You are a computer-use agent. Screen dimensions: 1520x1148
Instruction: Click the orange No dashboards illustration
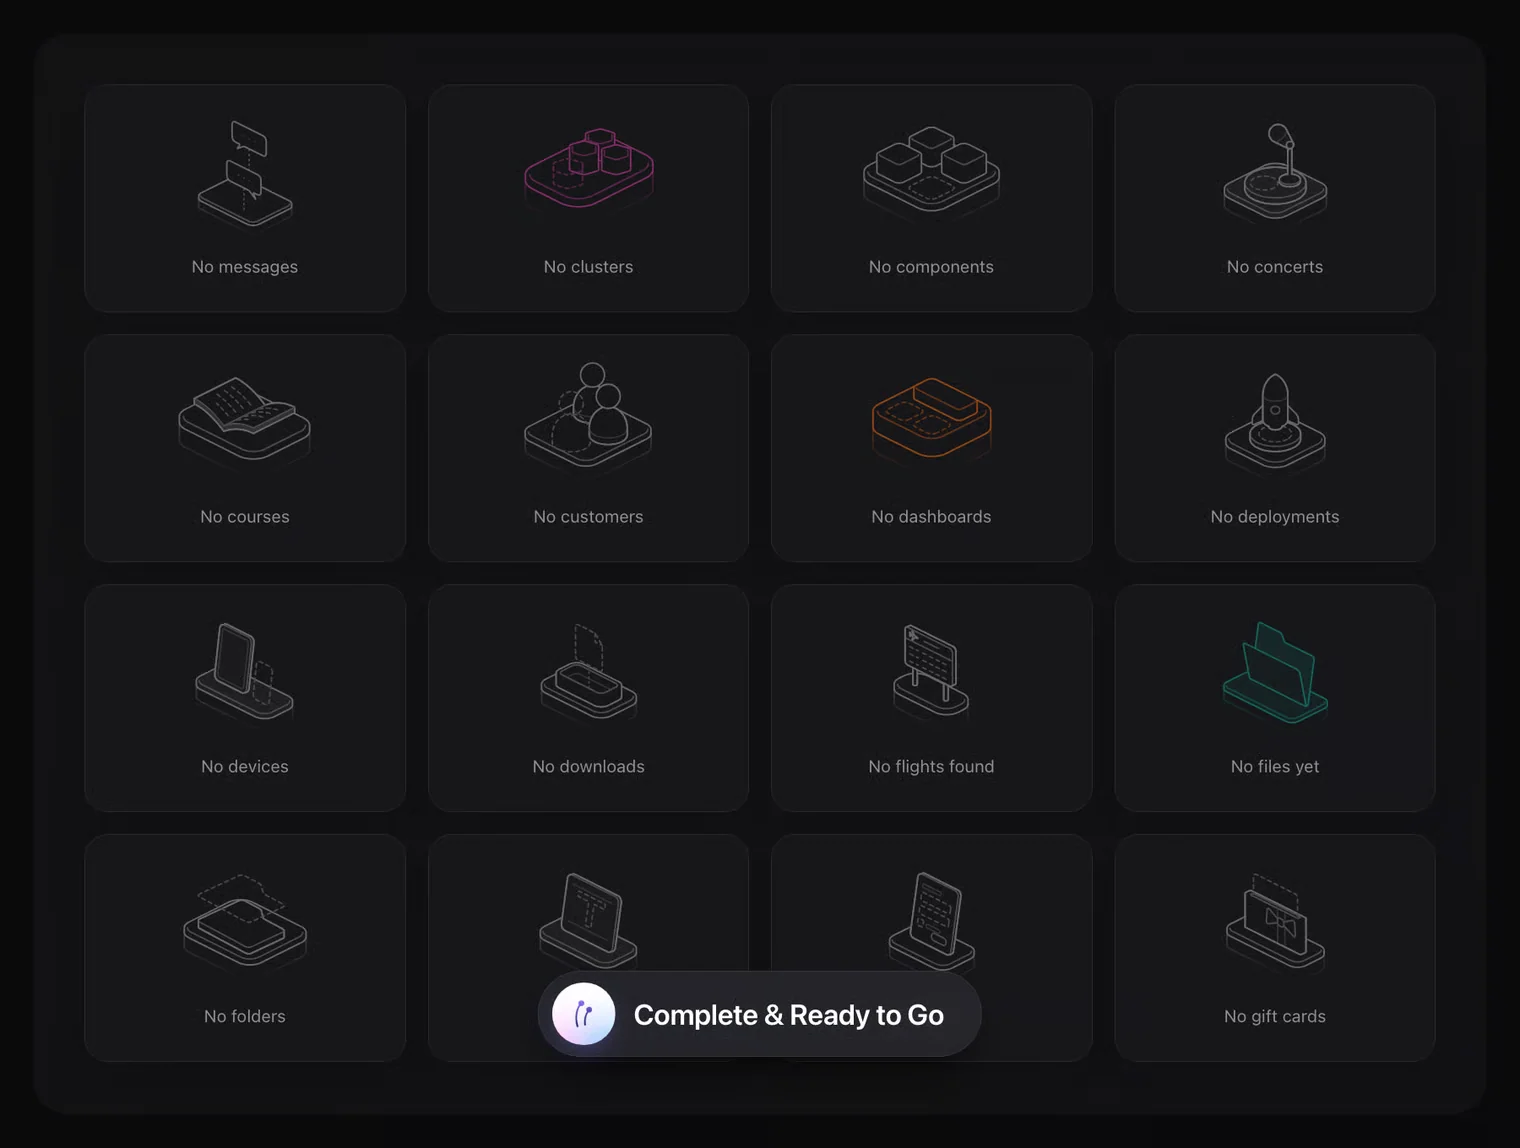click(931, 418)
